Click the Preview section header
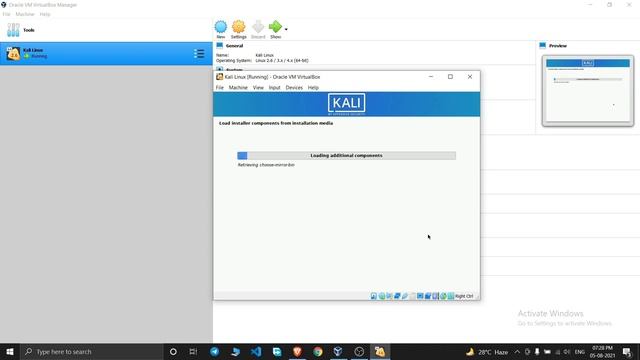This screenshot has height=360, width=640. (558, 46)
